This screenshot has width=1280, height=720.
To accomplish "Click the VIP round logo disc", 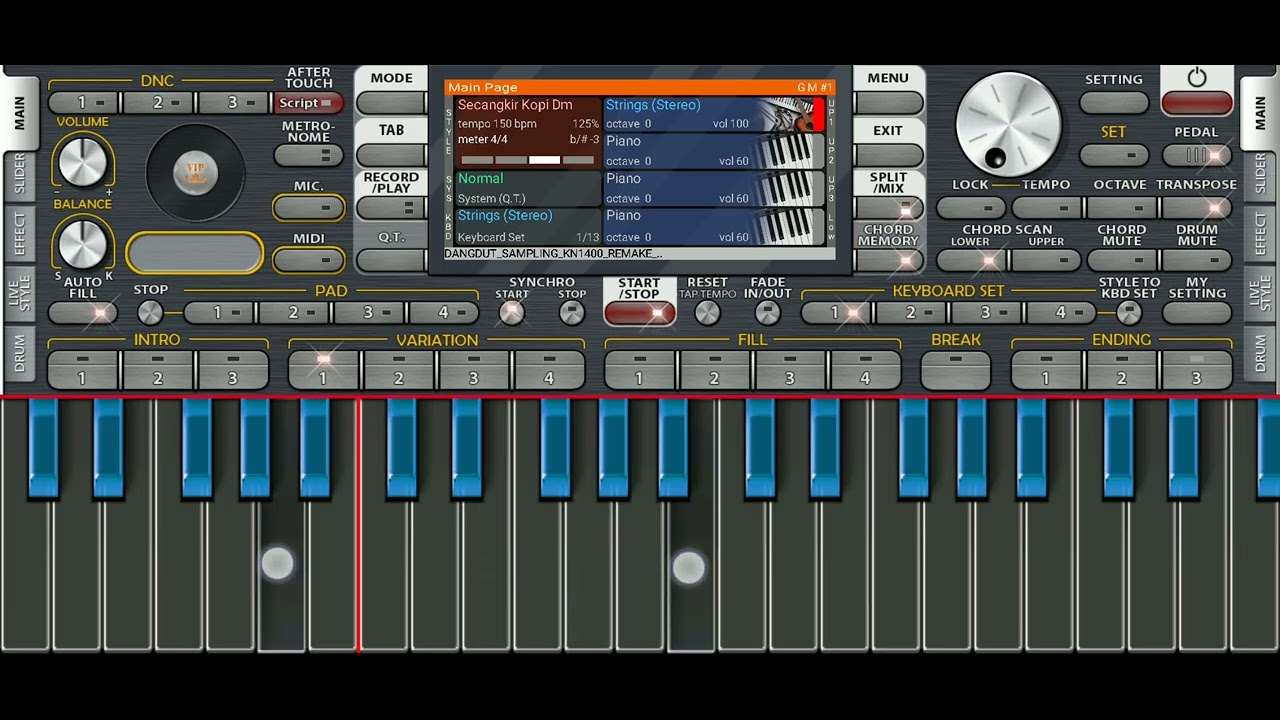I will [196, 173].
